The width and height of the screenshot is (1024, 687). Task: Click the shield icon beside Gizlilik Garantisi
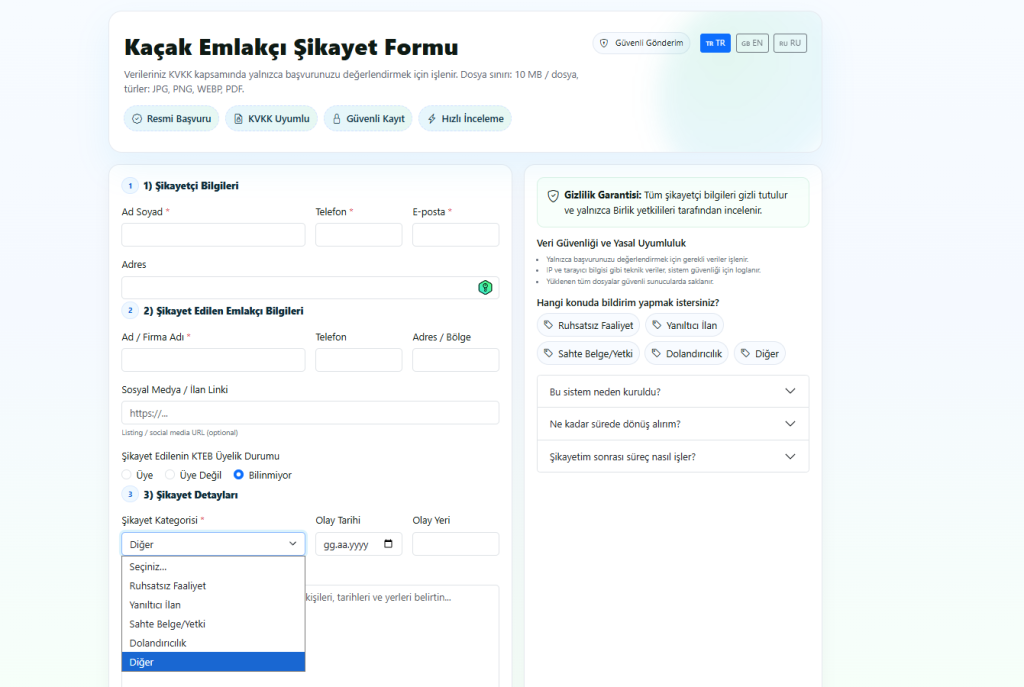click(x=553, y=196)
